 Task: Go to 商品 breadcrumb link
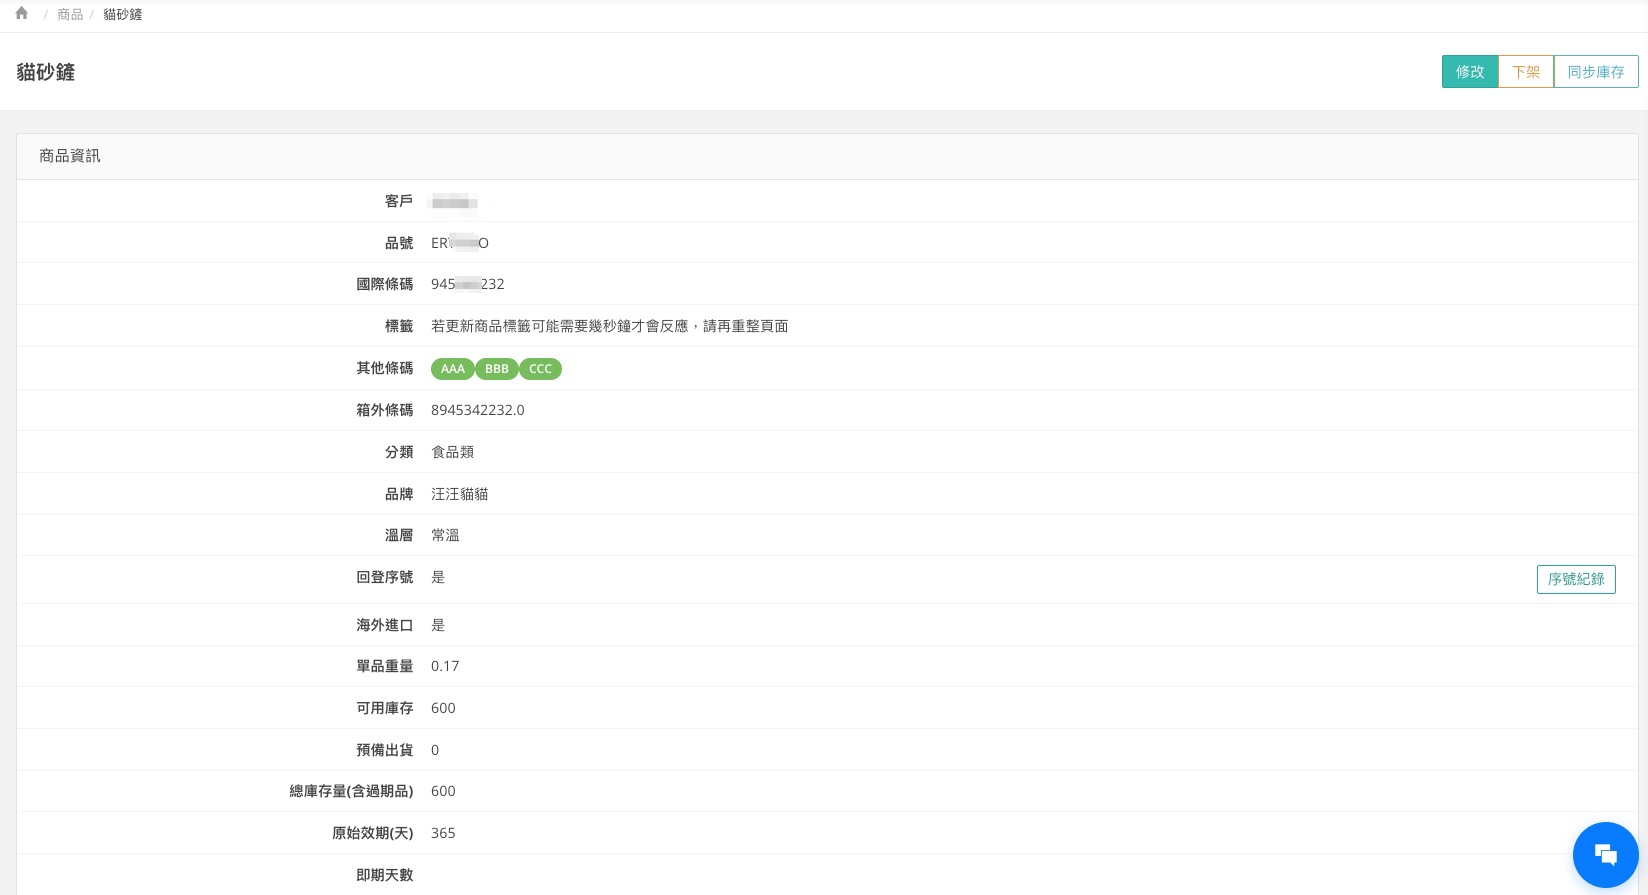point(70,15)
